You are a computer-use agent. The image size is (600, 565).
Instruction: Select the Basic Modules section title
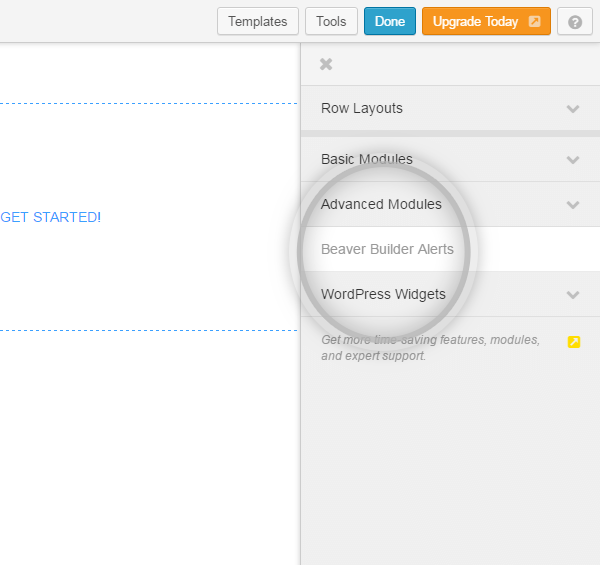367,159
